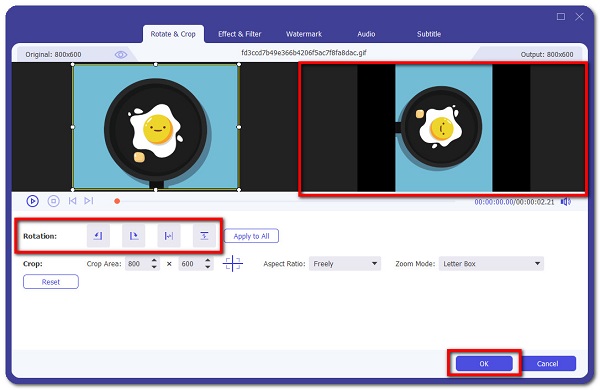Switch to the Audio tab
This screenshot has height=390, width=600.
coord(366,34)
